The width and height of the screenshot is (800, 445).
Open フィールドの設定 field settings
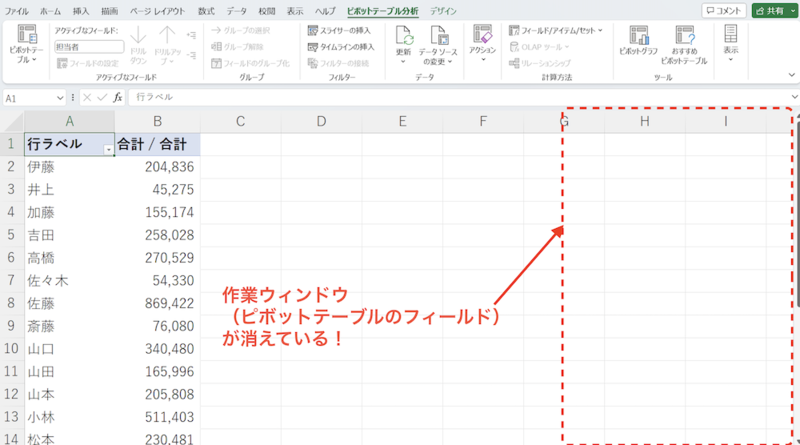[x=88, y=63]
